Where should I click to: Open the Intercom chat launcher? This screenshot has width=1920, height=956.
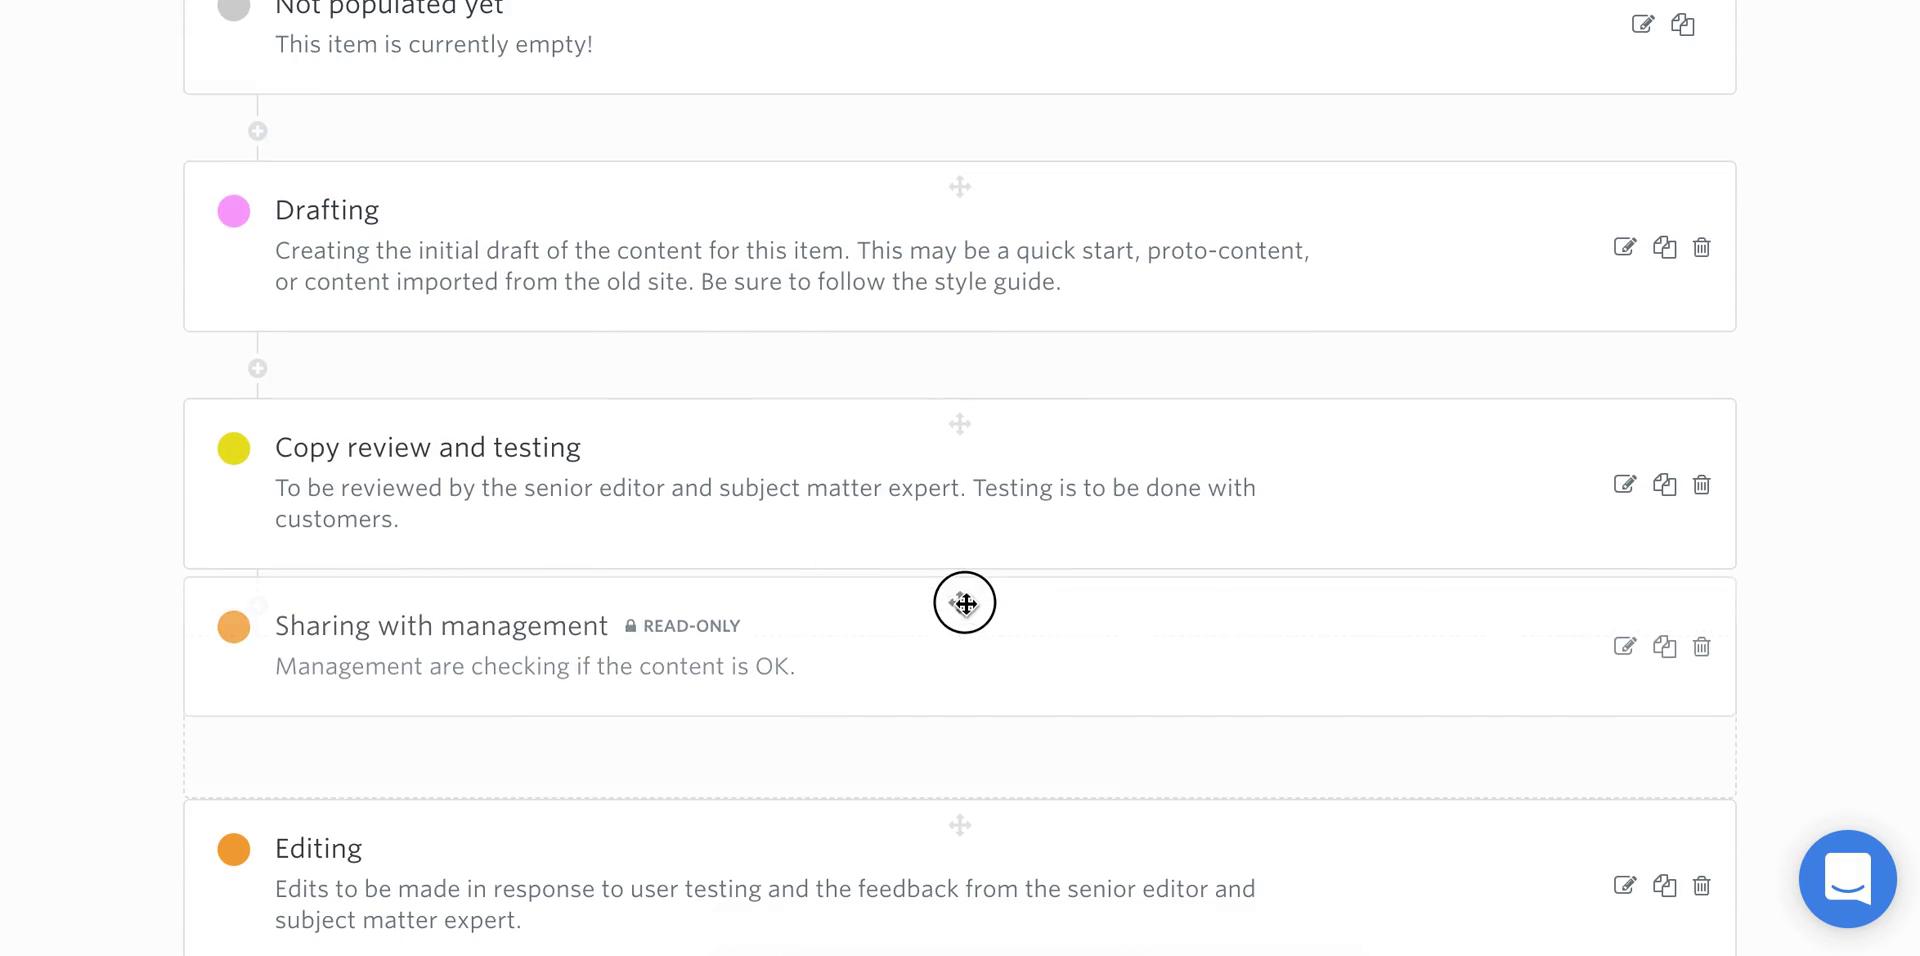coord(1848,879)
